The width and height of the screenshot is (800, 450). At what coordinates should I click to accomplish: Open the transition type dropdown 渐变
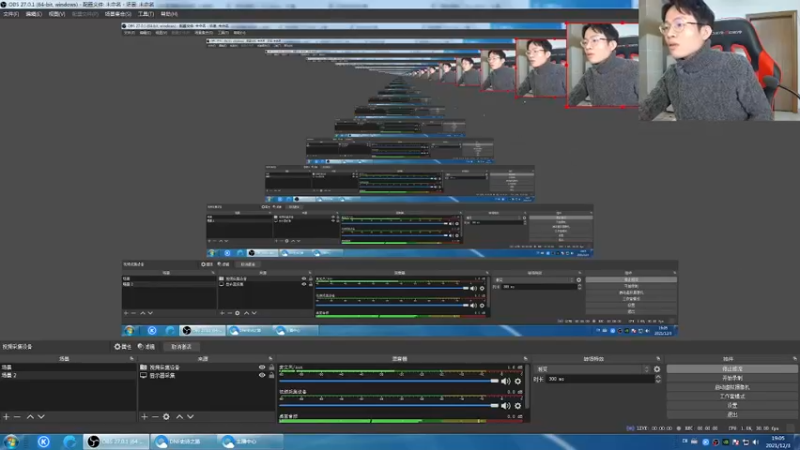[592, 369]
